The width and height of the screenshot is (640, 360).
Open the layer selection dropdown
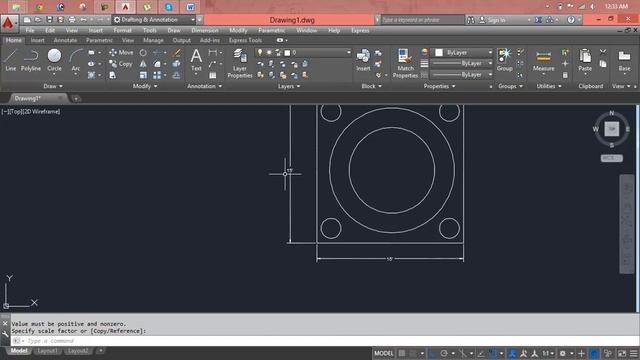pyautogui.click(x=303, y=53)
